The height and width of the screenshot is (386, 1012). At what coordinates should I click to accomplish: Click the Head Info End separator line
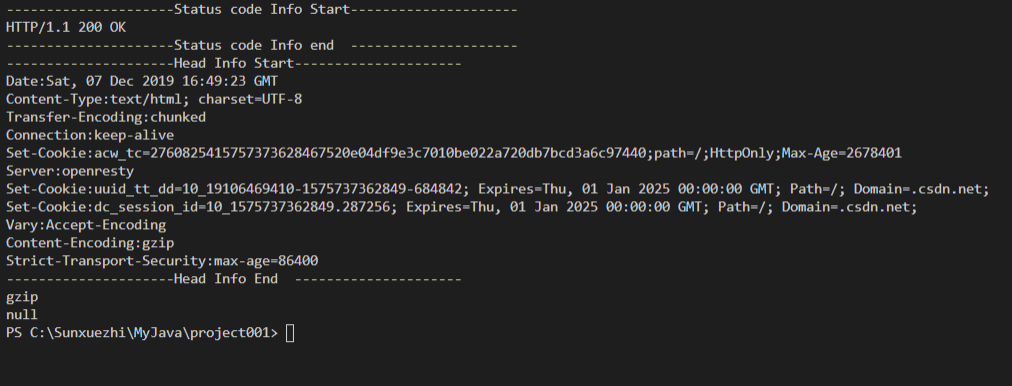click(x=234, y=279)
